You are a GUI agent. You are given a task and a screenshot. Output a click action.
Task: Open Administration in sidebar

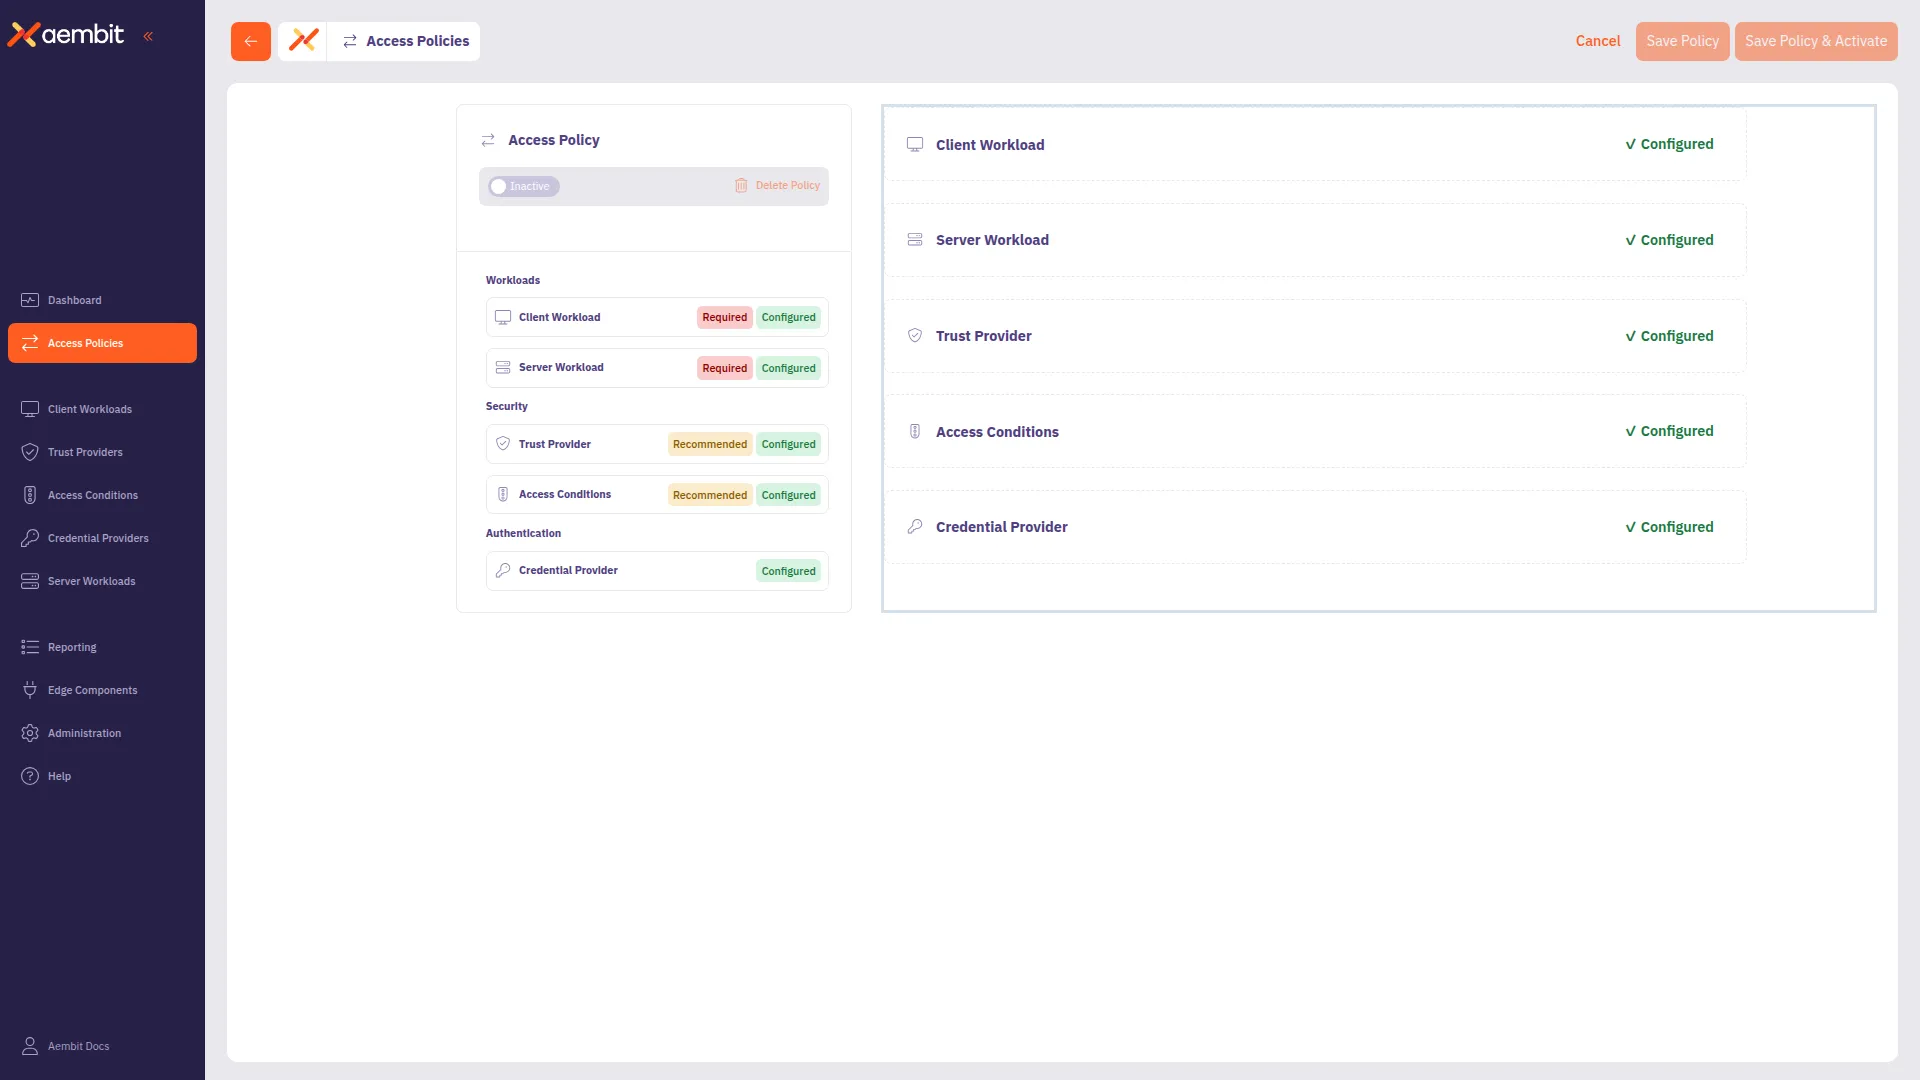(x=102, y=733)
